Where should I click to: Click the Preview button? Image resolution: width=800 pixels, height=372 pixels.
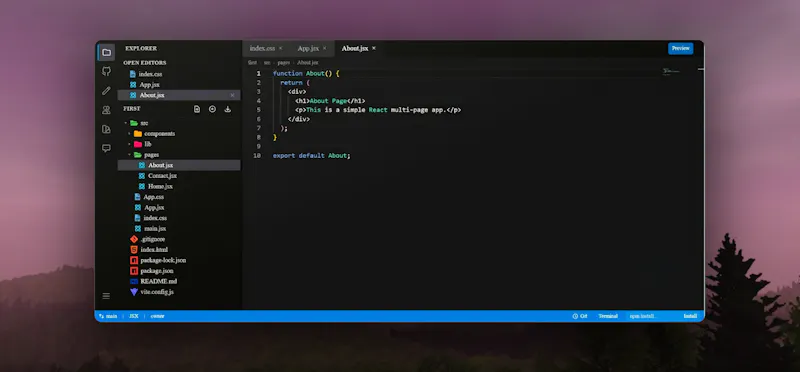681,48
